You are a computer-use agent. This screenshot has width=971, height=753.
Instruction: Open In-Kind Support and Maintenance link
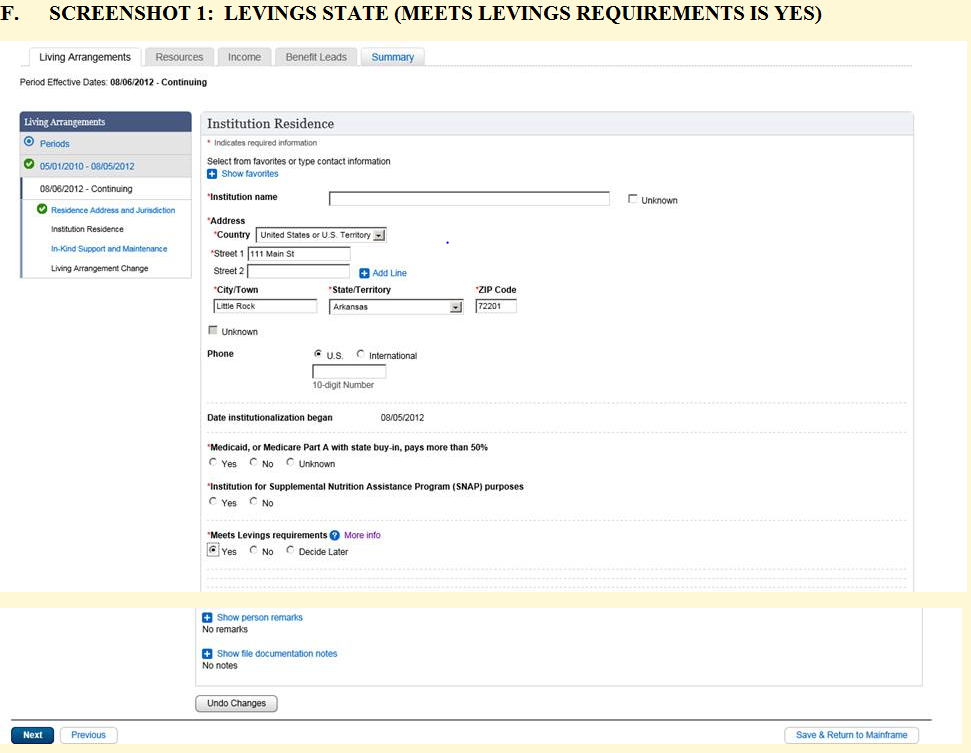pyautogui.click(x=109, y=249)
